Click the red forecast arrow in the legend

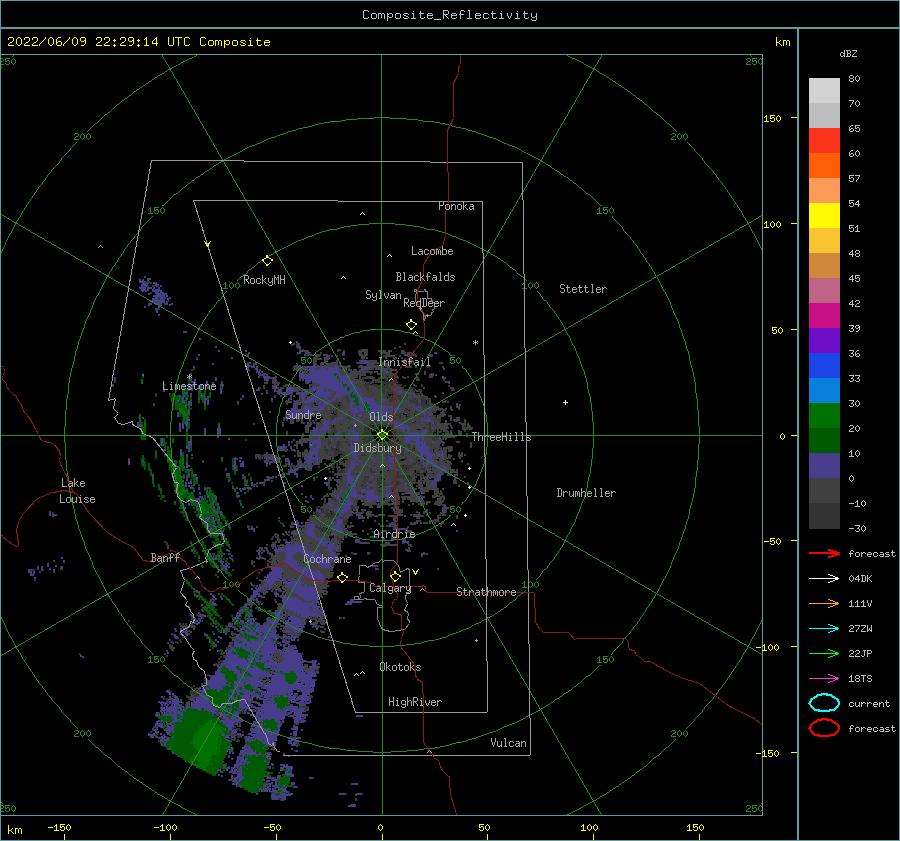click(x=824, y=553)
